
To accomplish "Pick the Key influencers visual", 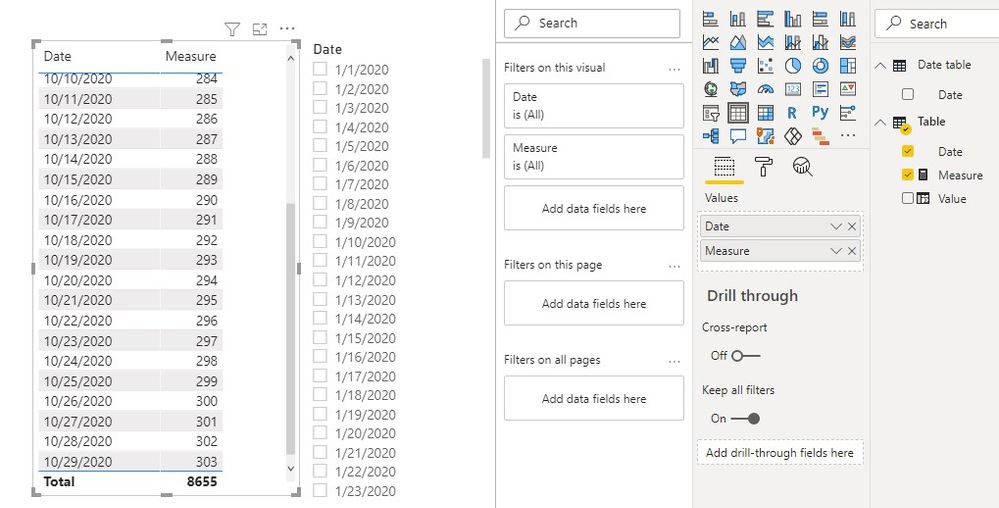I will [x=847, y=113].
